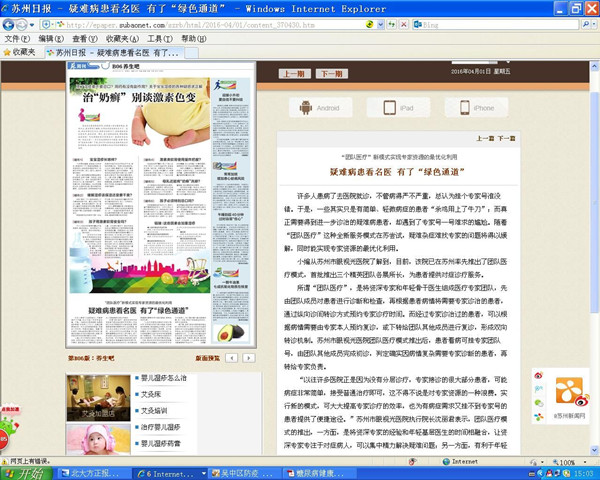Click the Weibo share icon on right sidebar
This screenshot has height=480, width=600.
pos(537,375)
